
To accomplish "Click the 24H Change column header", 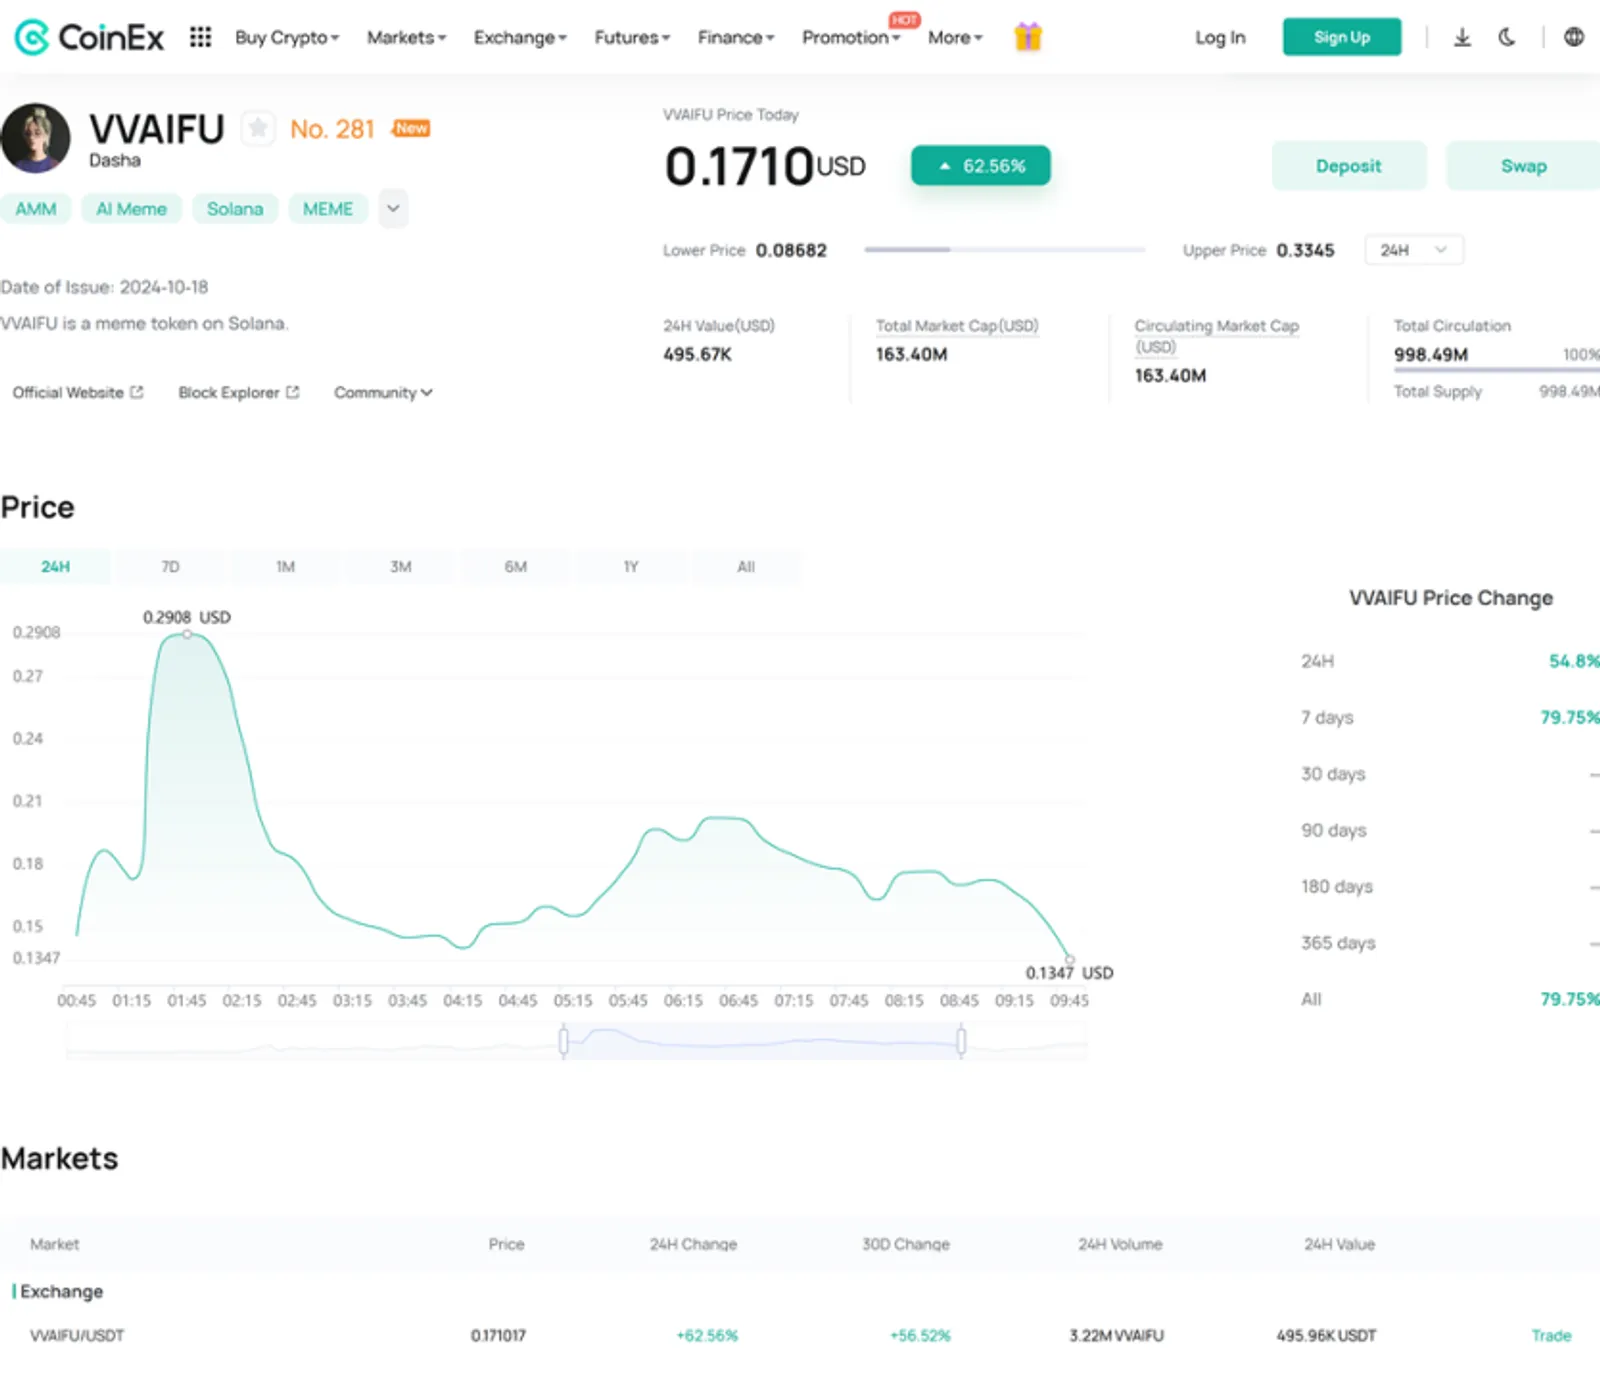I will (x=693, y=1244).
